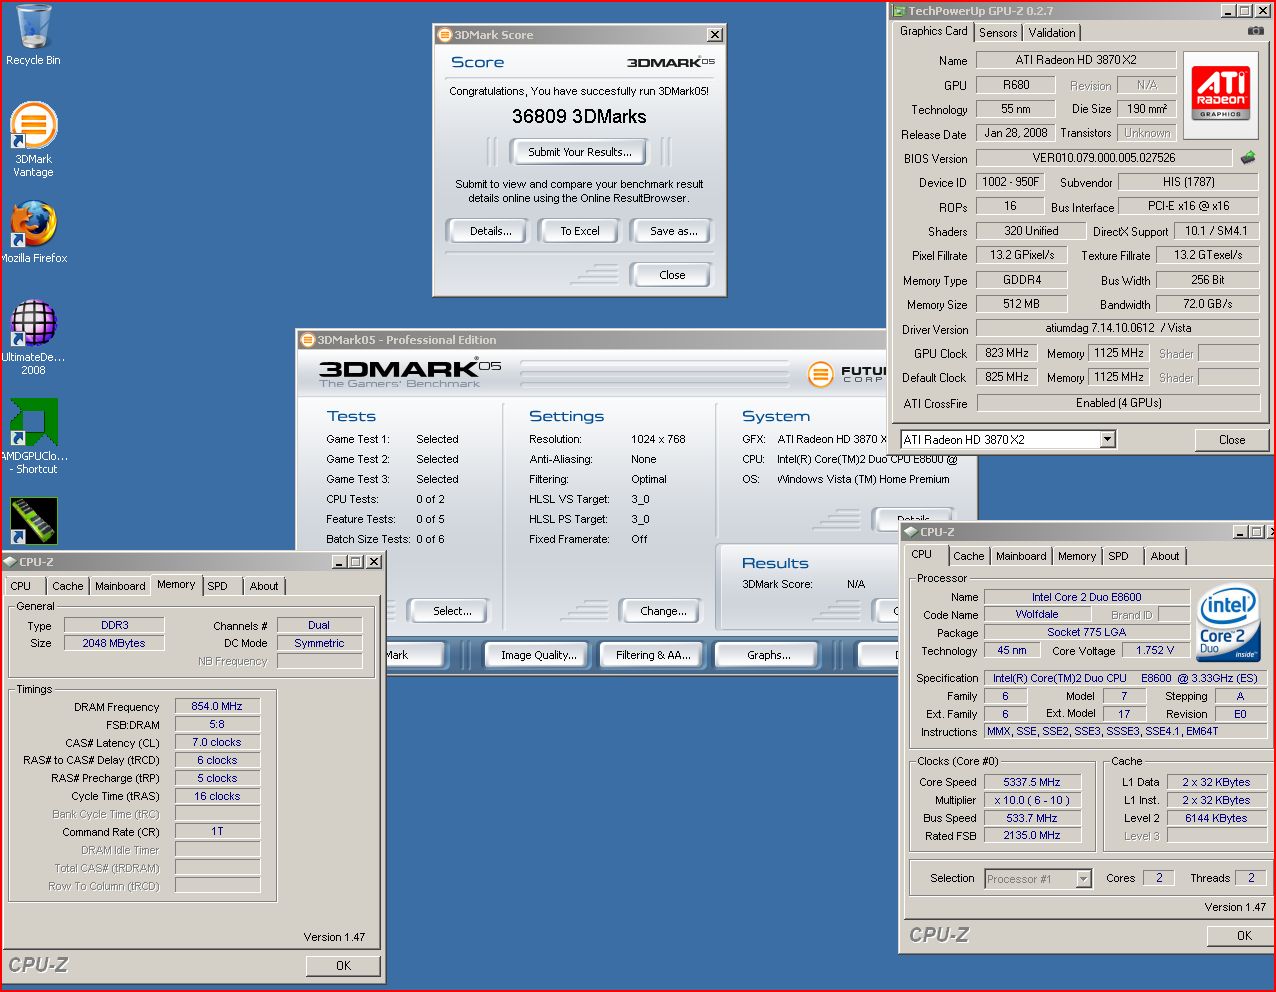
Task: Click DRAM Frequency 854.0 MHz value
Action: 217,706
